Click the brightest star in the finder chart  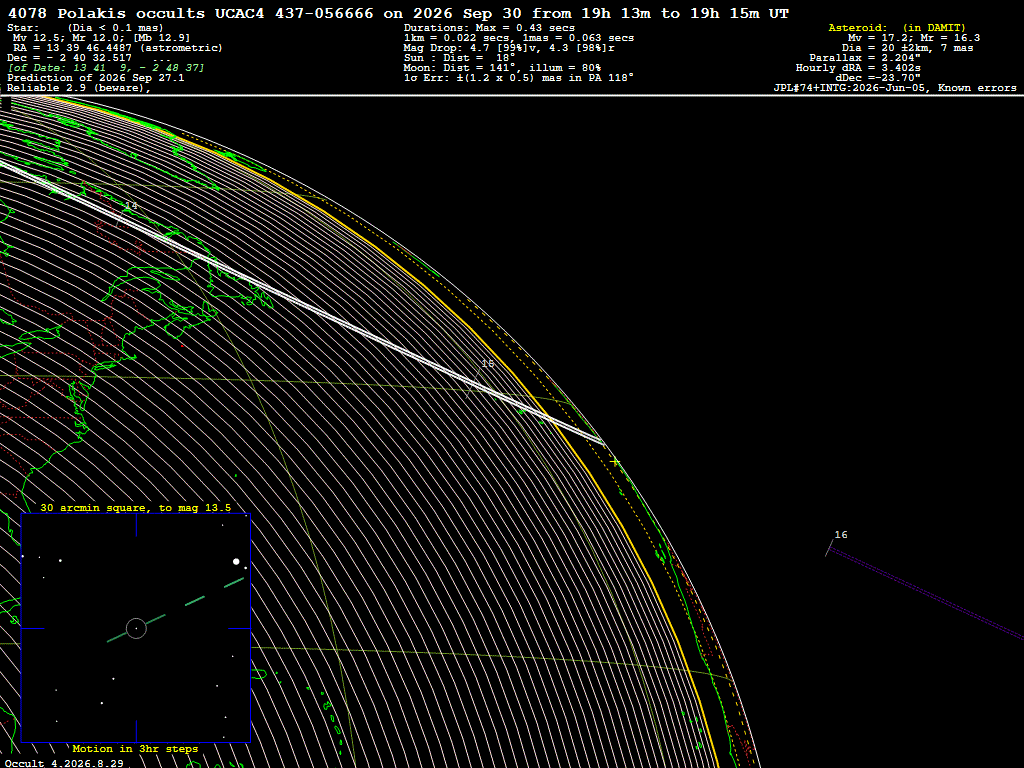click(236, 562)
